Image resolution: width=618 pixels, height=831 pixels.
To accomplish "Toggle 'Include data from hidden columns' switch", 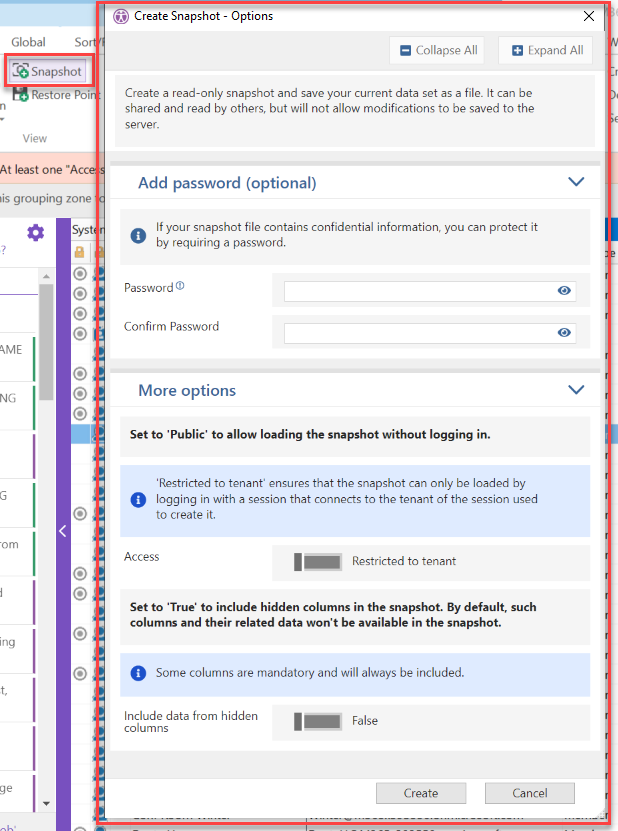I will click(x=318, y=721).
